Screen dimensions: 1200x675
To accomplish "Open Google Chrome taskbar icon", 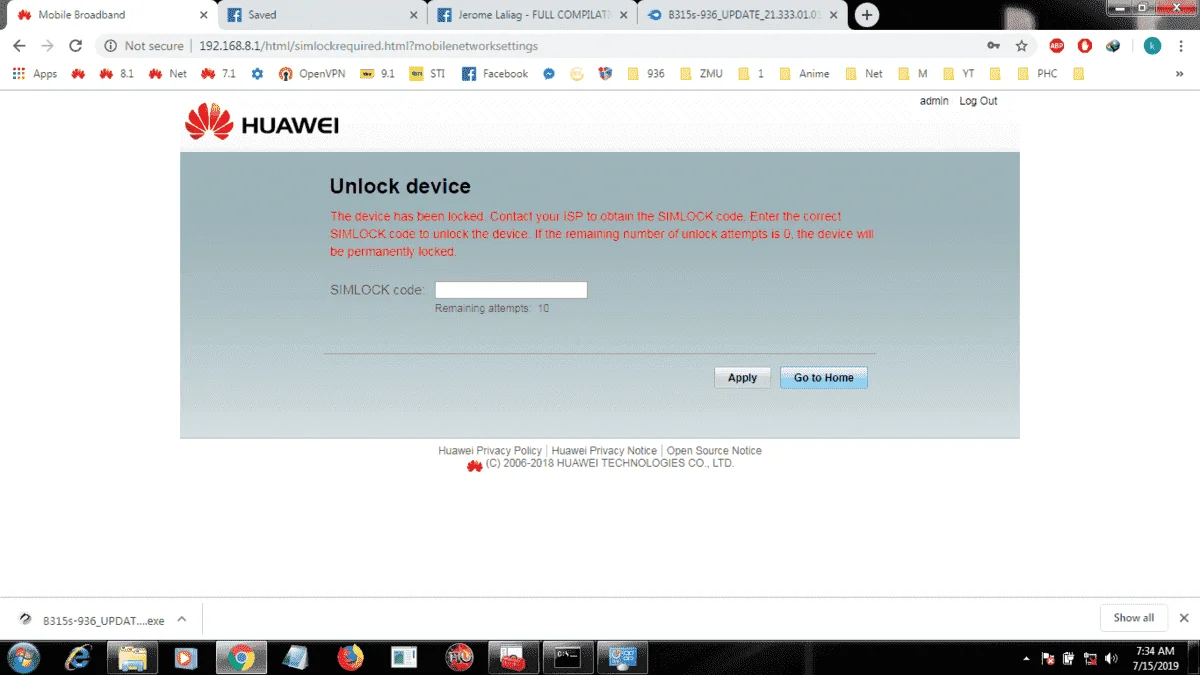I will (240, 657).
